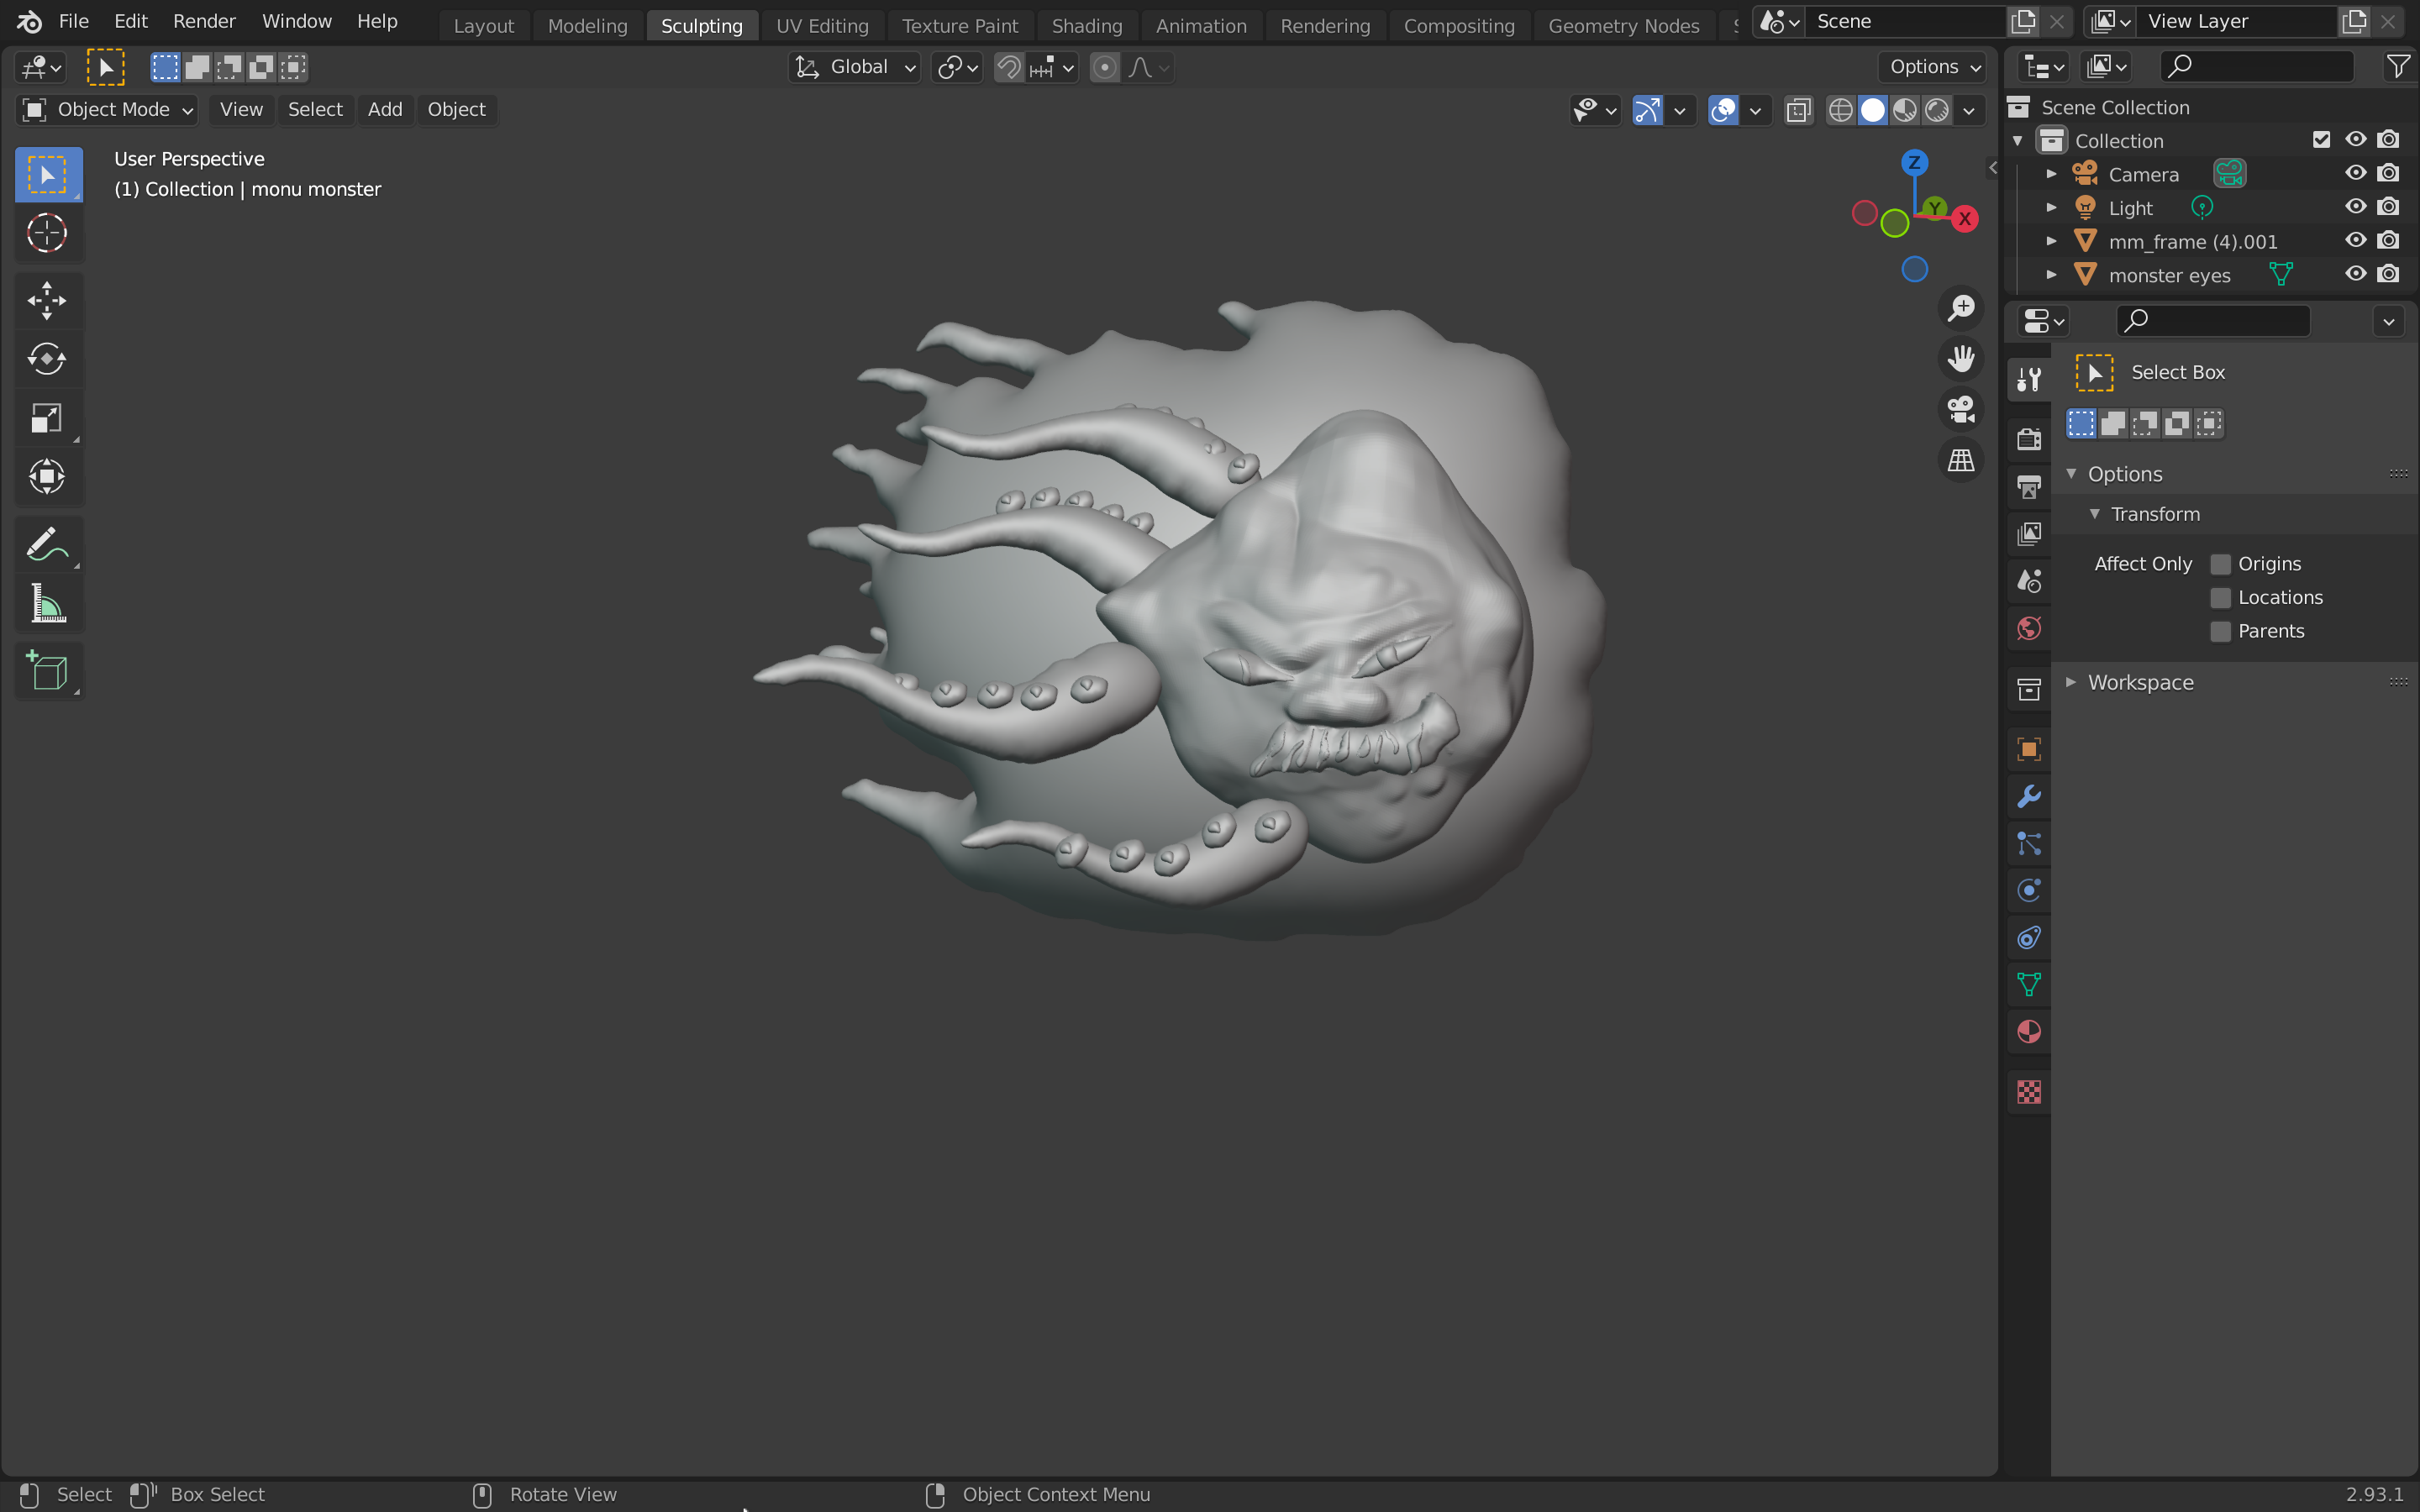Open the Global transform orientation dropdown
Screen dimensions: 2420x1512
click(x=855, y=67)
